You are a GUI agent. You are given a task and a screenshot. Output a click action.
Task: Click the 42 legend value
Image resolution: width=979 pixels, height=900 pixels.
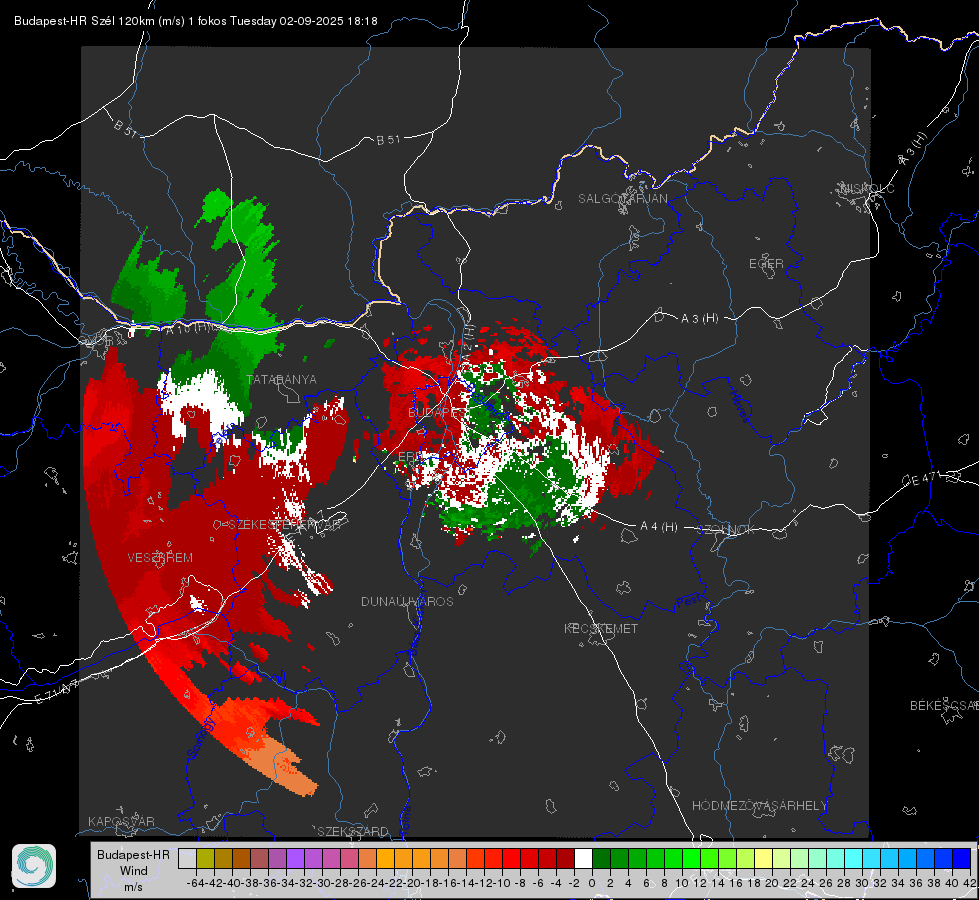[x=969, y=883]
